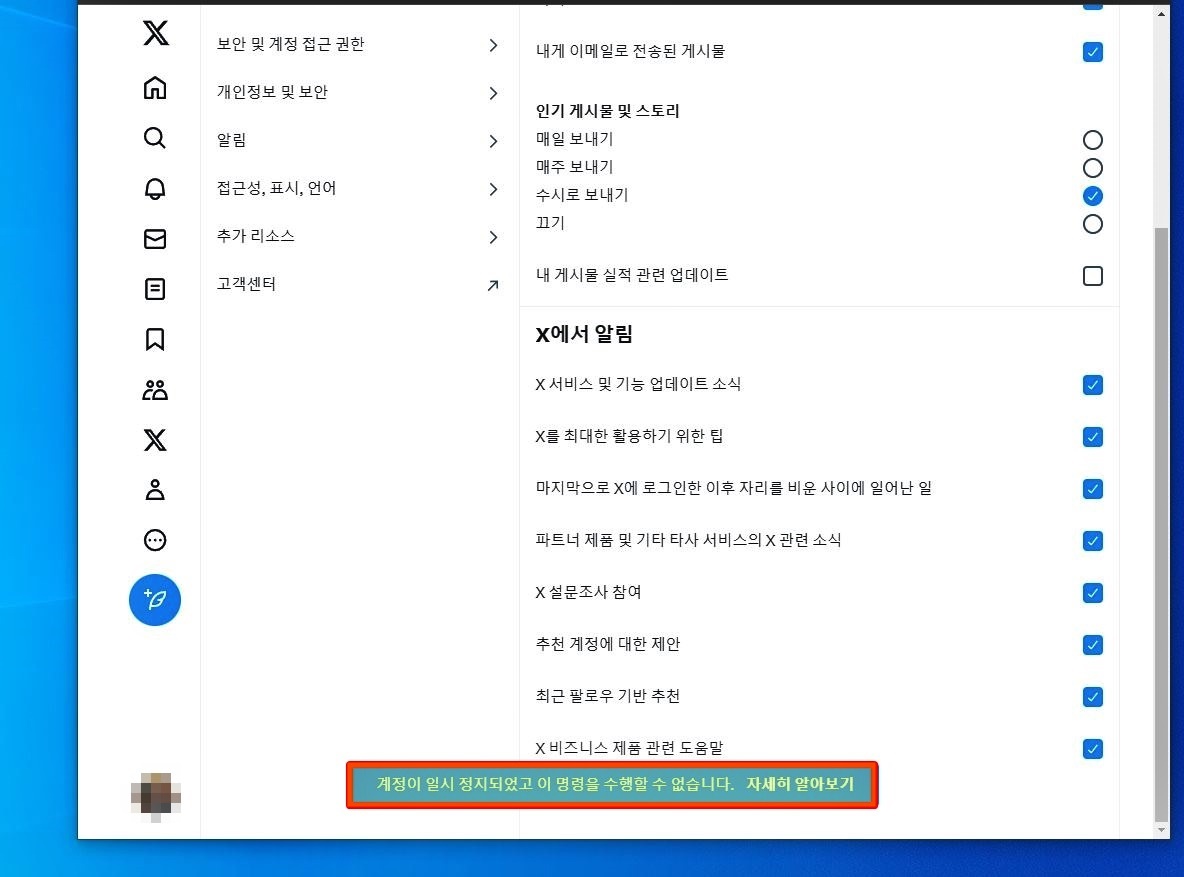
Task: Click 인기 게시물 및 스토리 heading
Action: point(607,111)
